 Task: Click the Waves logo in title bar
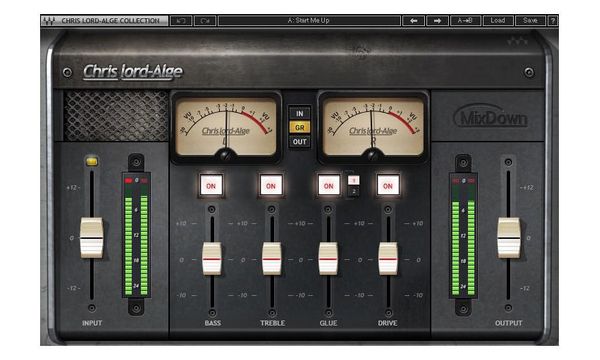49,21
